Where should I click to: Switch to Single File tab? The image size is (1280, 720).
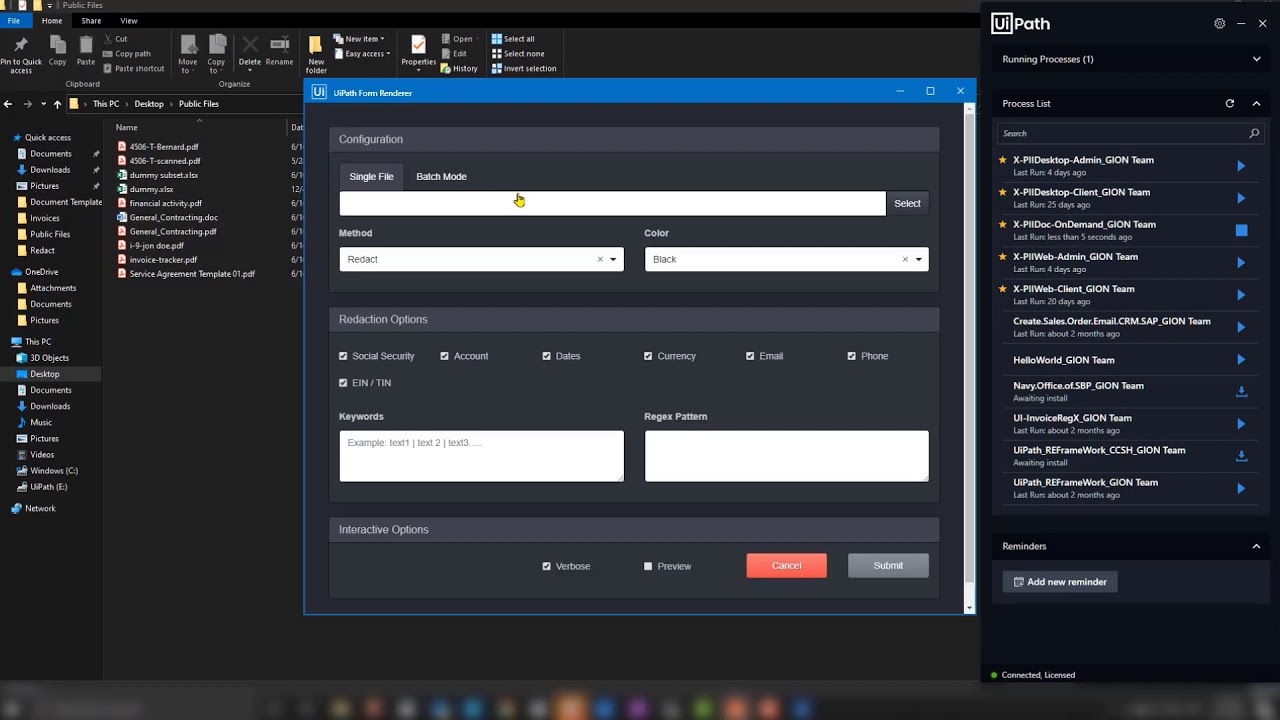pyautogui.click(x=371, y=177)
